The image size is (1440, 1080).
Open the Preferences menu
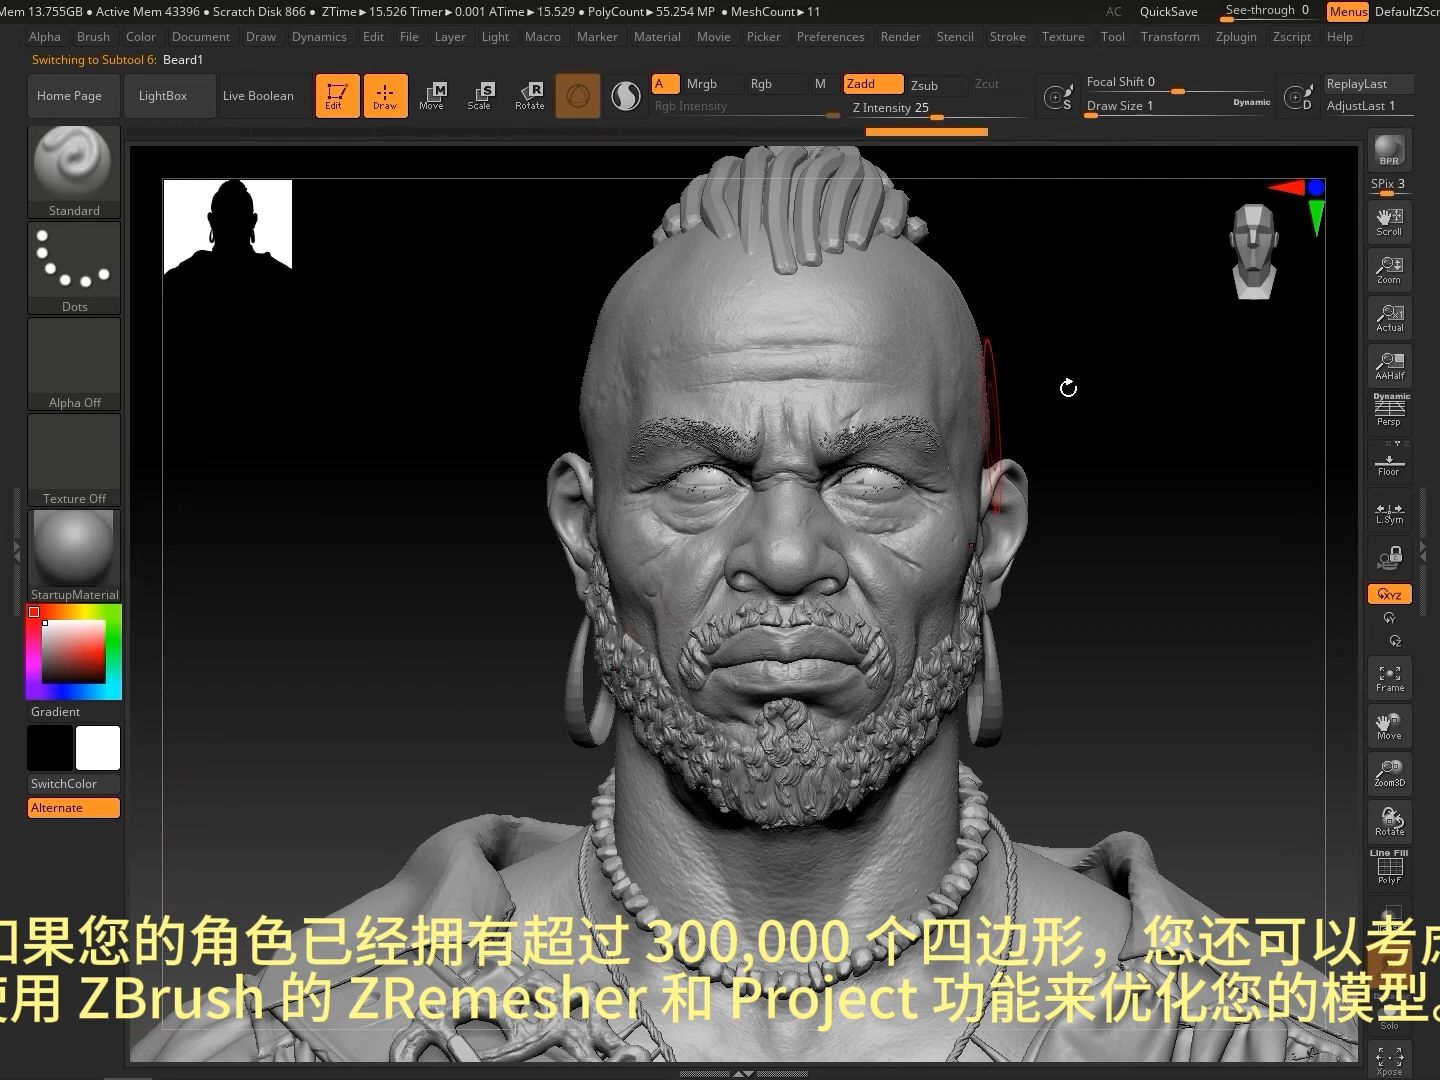pos(830,37)
